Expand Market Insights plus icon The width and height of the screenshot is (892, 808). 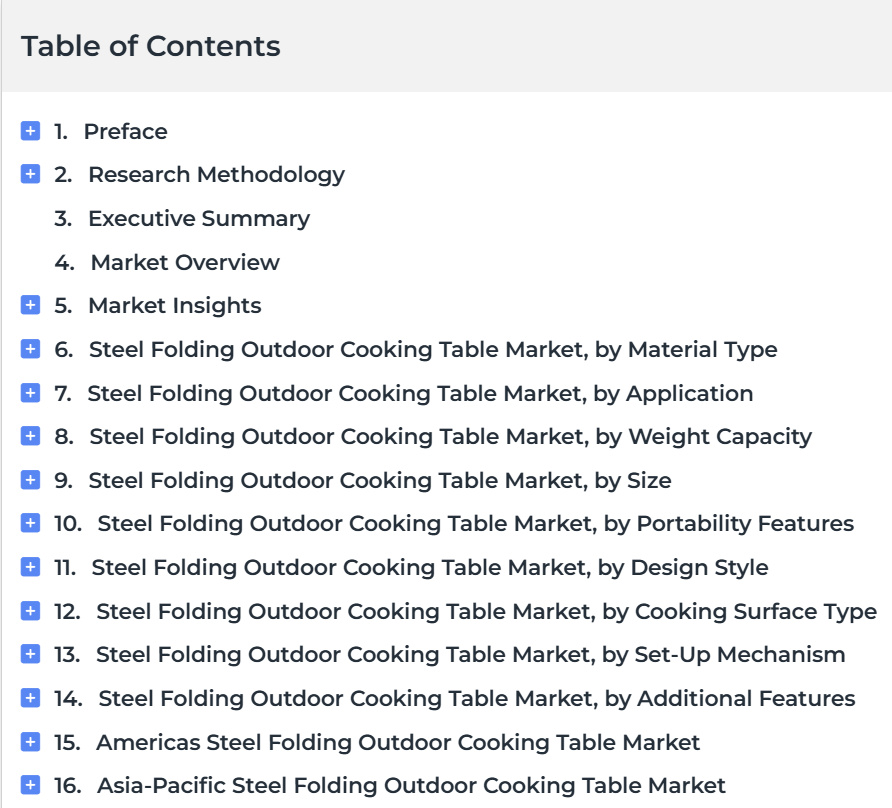pos(30,305)
